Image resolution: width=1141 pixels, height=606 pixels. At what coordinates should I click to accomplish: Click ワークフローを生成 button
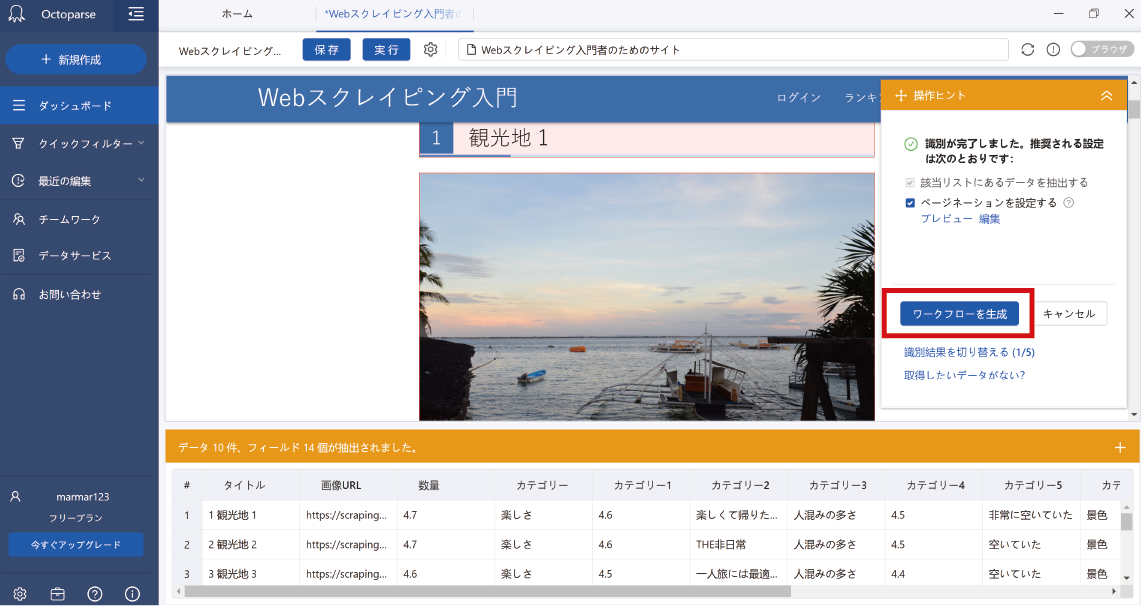959,314
